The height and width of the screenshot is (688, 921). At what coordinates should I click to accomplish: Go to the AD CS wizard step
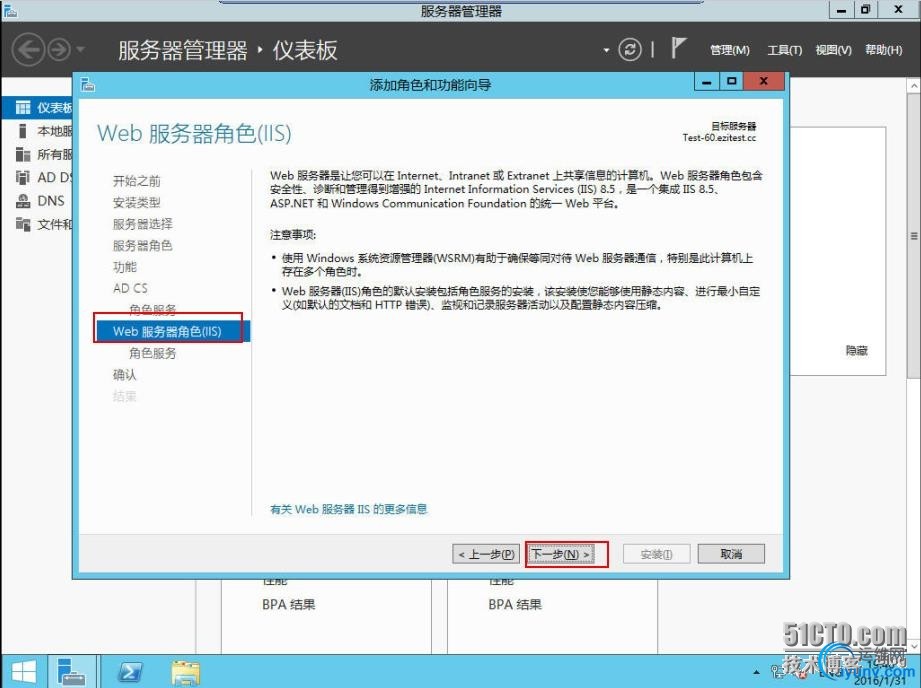tap(130, 288)
